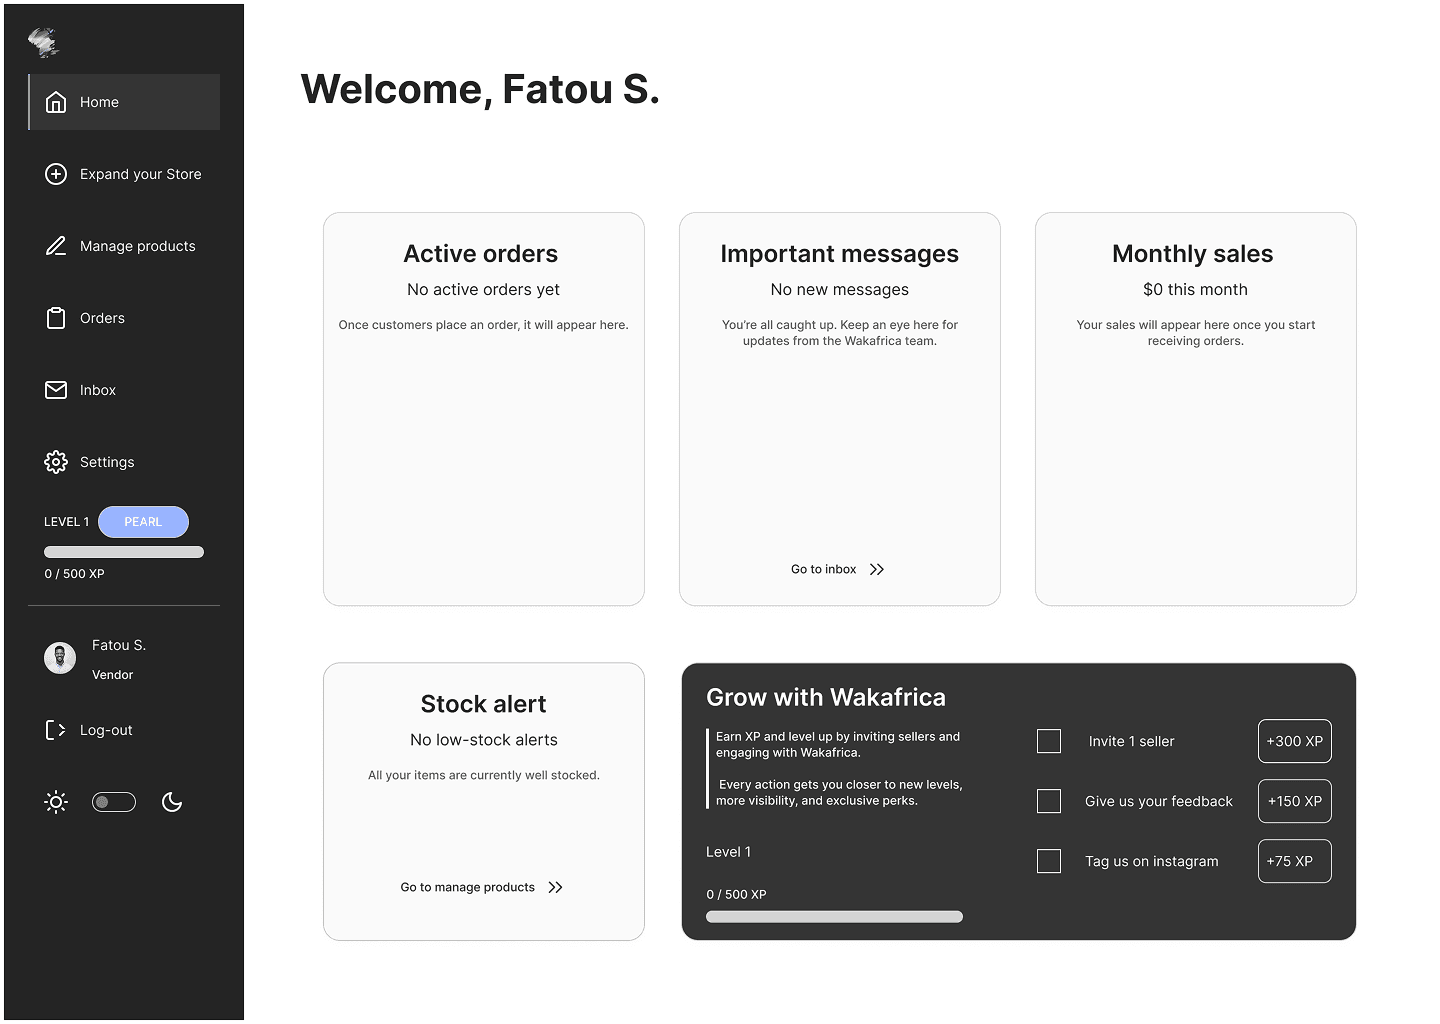Open the Home menu item

(x=124, y=102)
